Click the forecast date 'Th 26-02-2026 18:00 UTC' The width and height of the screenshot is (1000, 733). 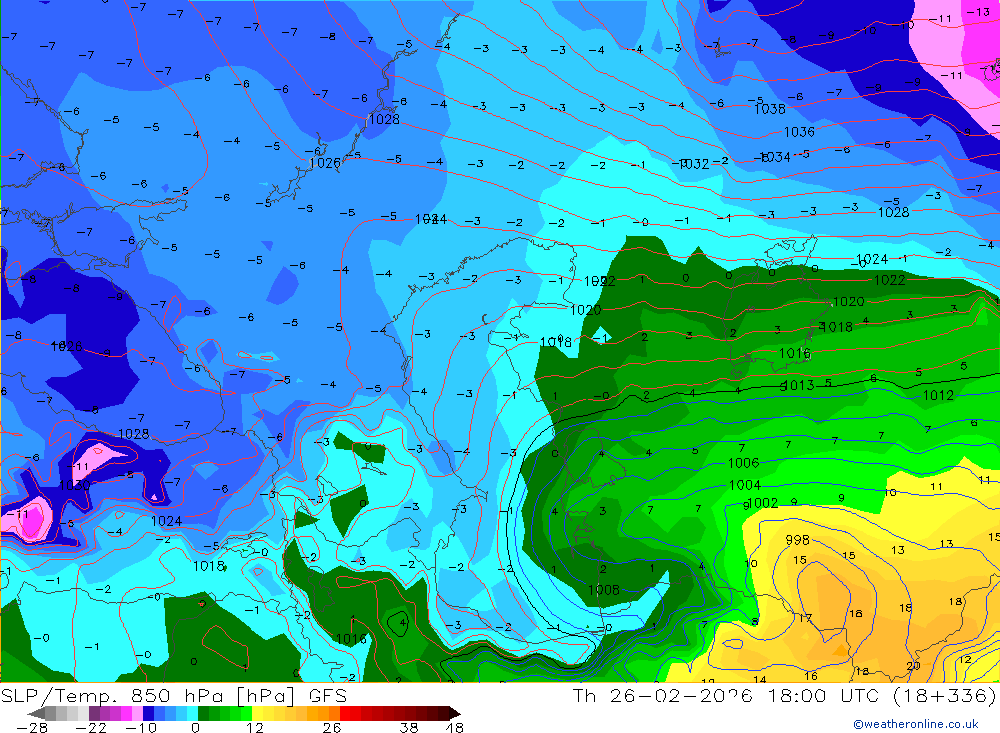point(726,695)
